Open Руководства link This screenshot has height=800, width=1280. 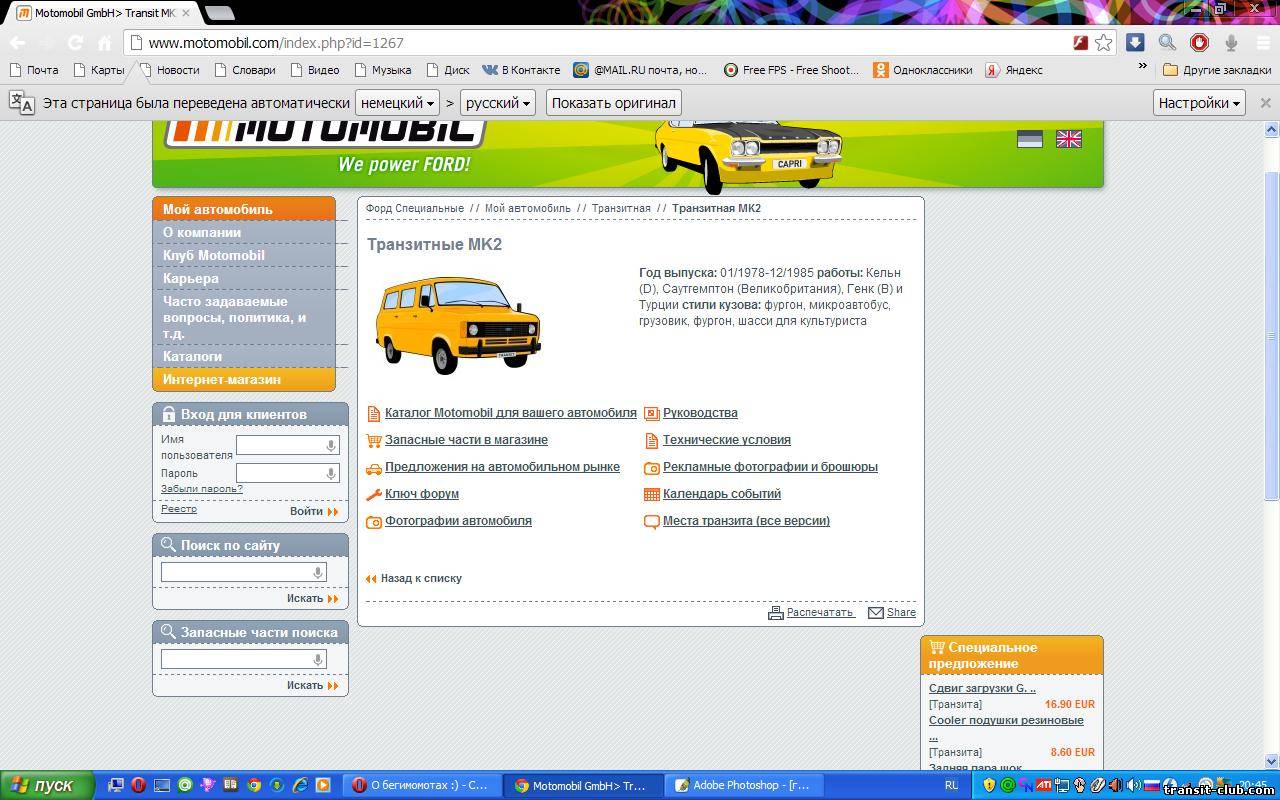click(700, 413)
